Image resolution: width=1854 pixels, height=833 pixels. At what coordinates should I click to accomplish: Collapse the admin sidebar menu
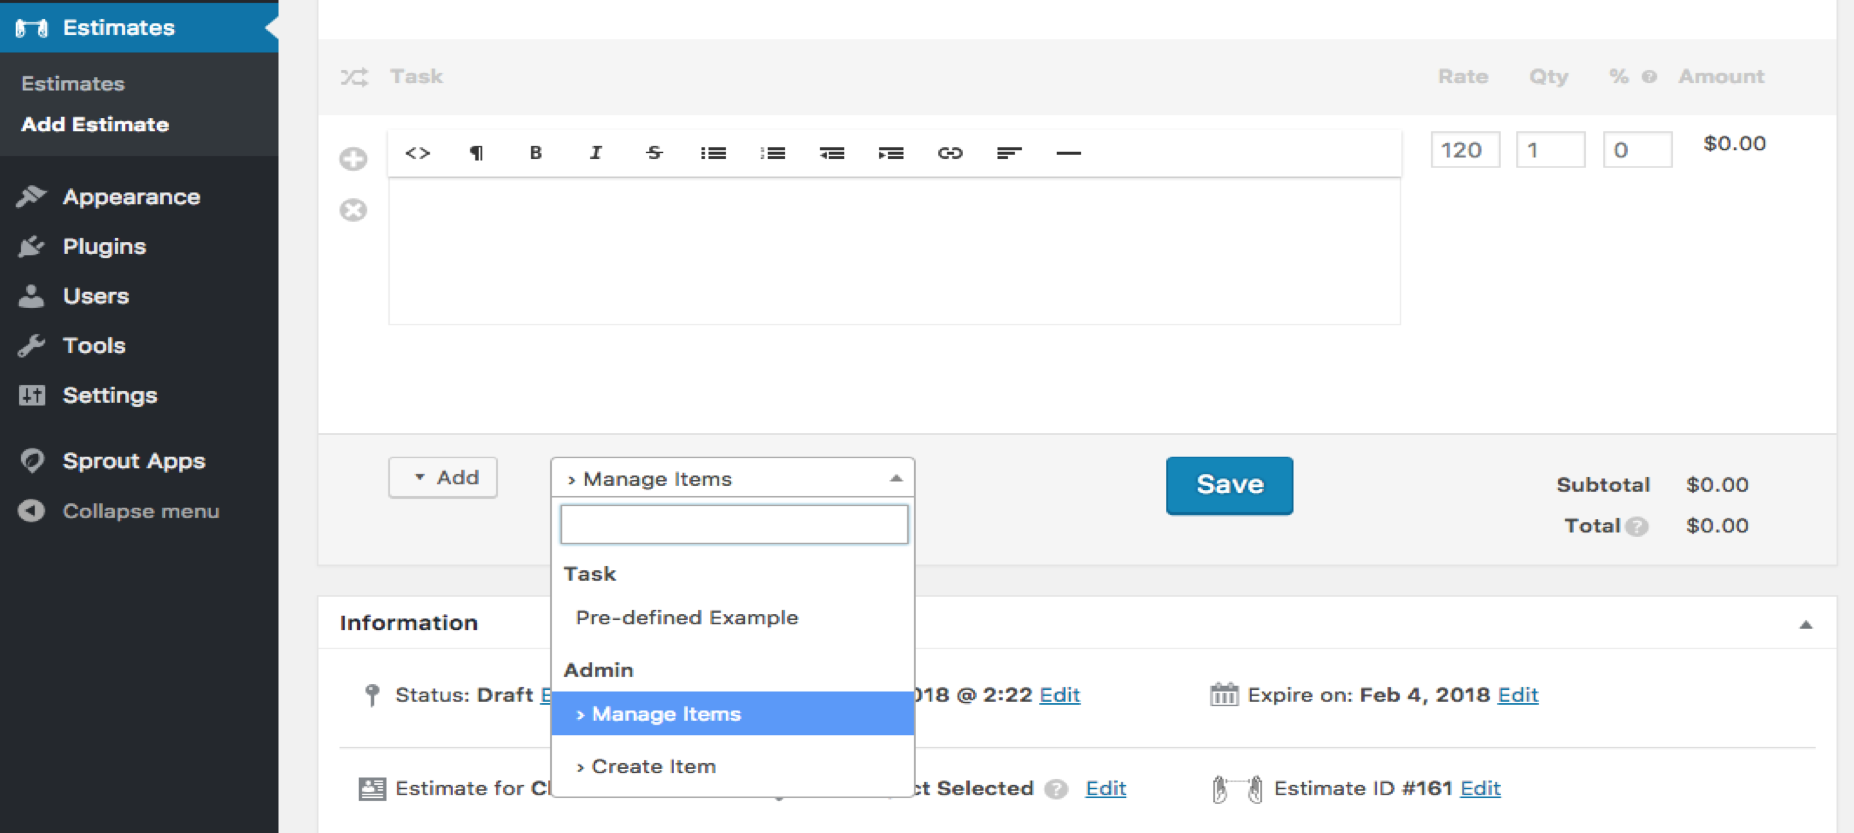click(140, 511)
